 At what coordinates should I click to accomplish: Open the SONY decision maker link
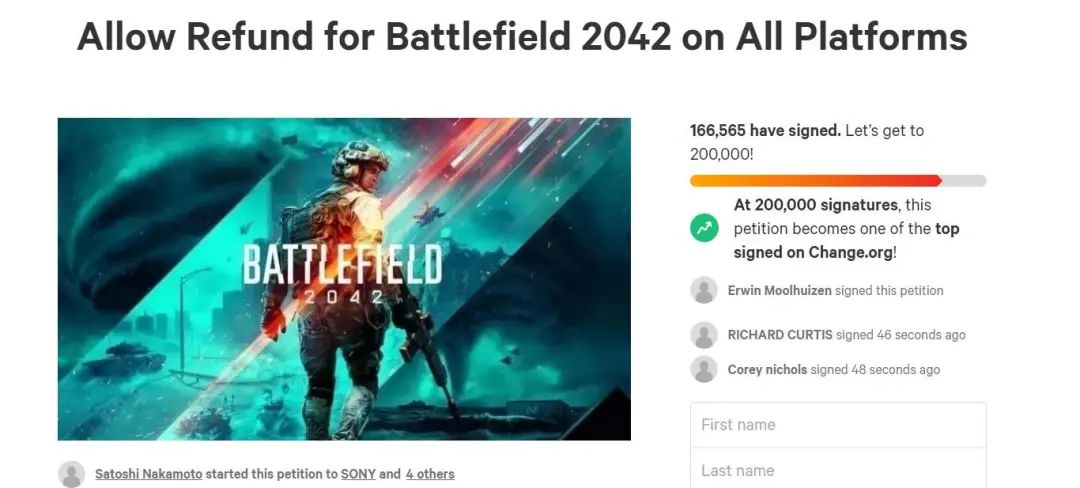click(358, 474)
